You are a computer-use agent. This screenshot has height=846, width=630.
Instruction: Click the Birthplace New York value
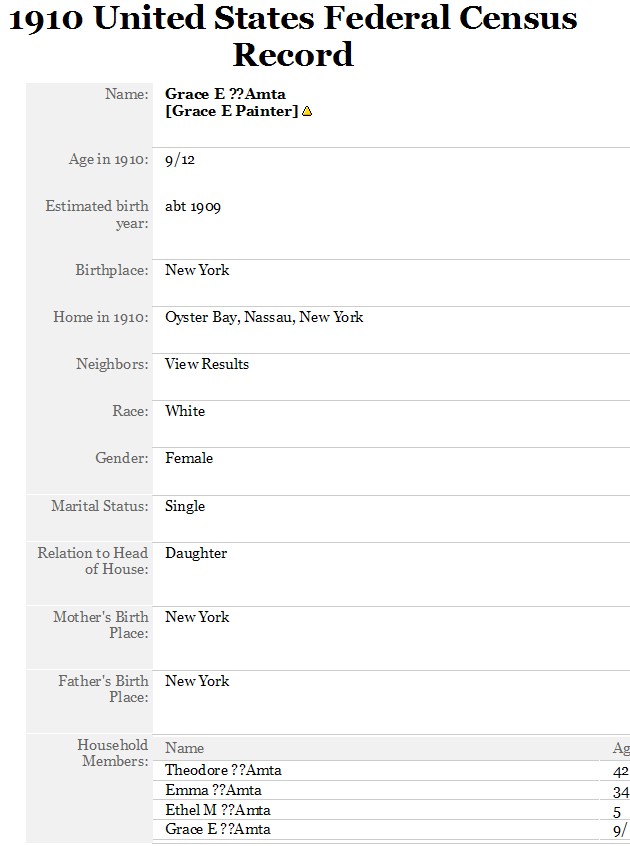point(197,270)
